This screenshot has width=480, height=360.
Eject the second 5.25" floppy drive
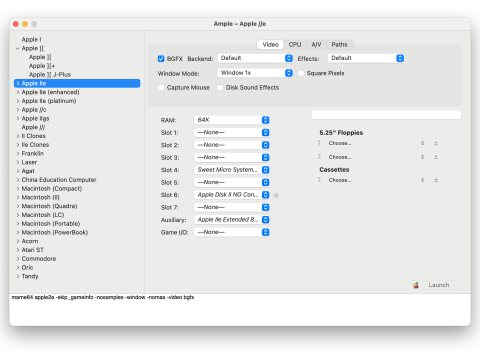coord(436,157)
